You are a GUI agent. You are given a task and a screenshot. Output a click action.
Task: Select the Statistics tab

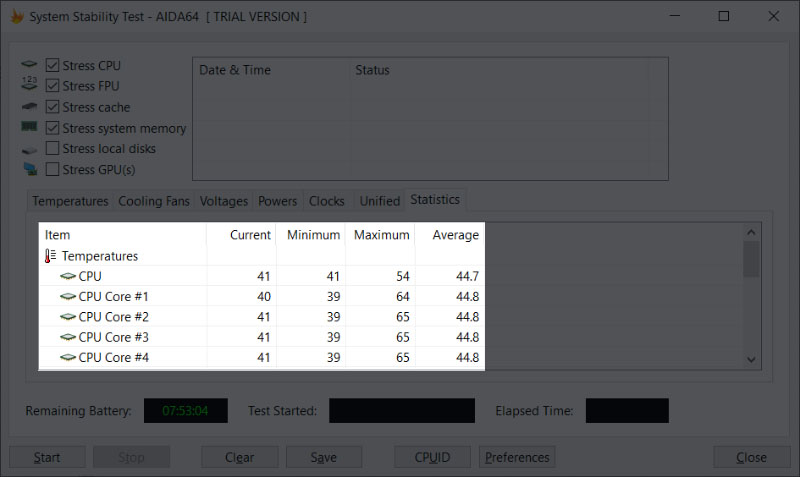[x=435, y=199]
